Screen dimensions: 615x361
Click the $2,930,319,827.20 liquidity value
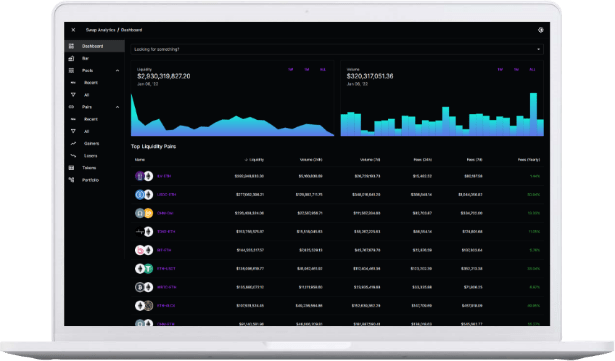click(x=164, y=76)
